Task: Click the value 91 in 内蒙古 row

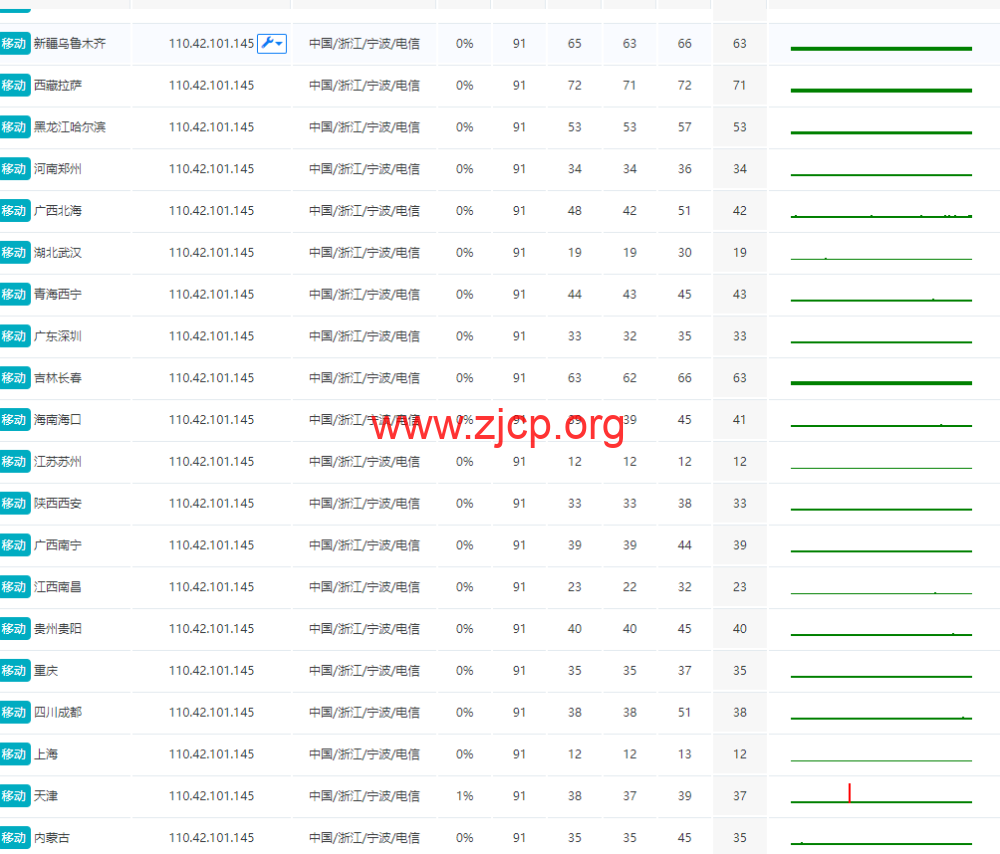Action: coord(519,837)
